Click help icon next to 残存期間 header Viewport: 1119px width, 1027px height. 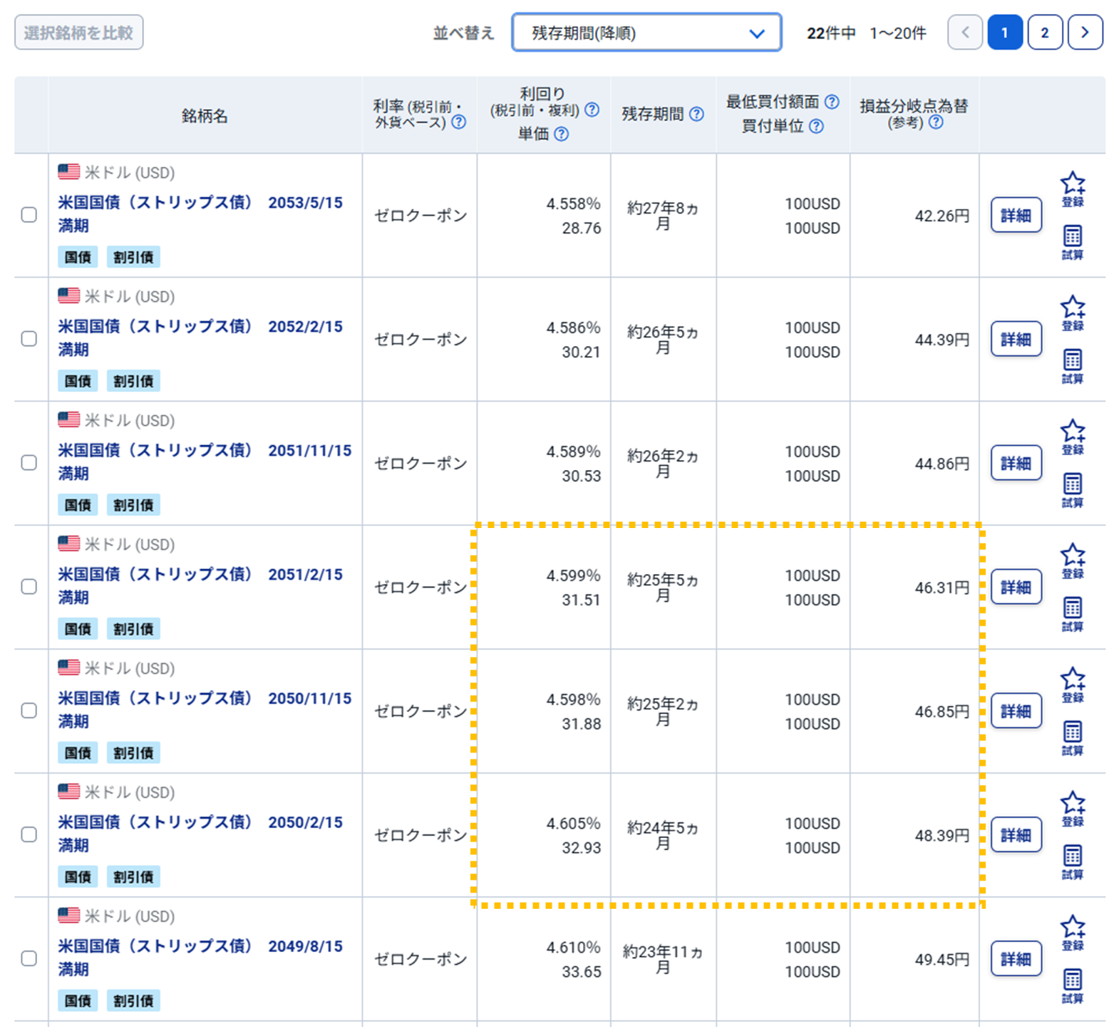point(696,115)
